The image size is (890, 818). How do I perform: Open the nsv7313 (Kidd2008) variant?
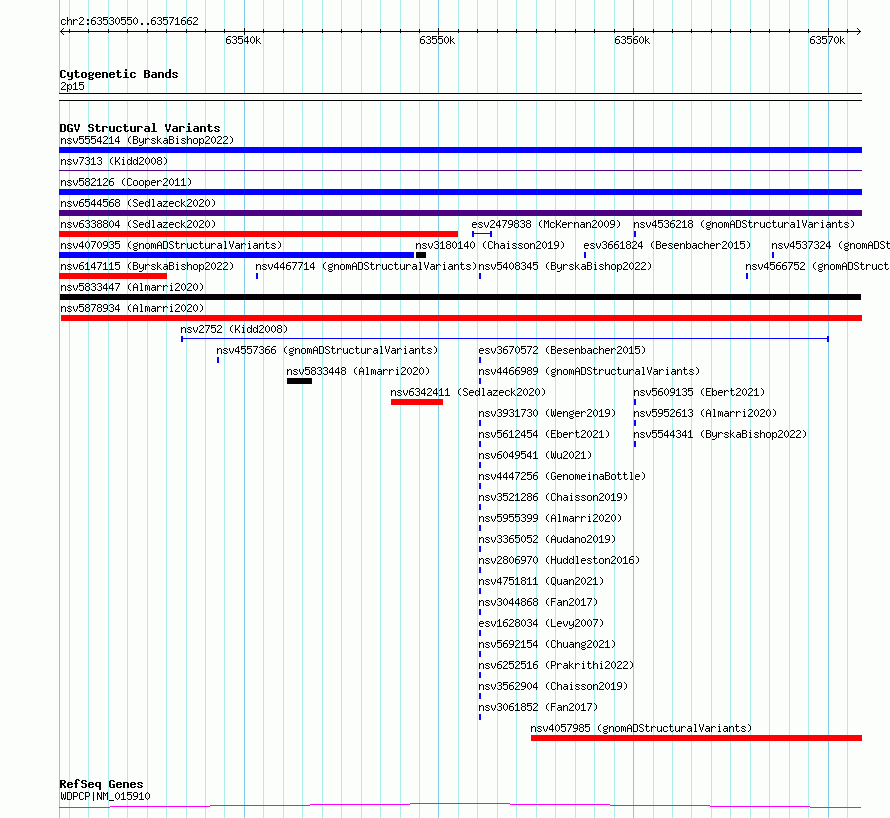114,161
